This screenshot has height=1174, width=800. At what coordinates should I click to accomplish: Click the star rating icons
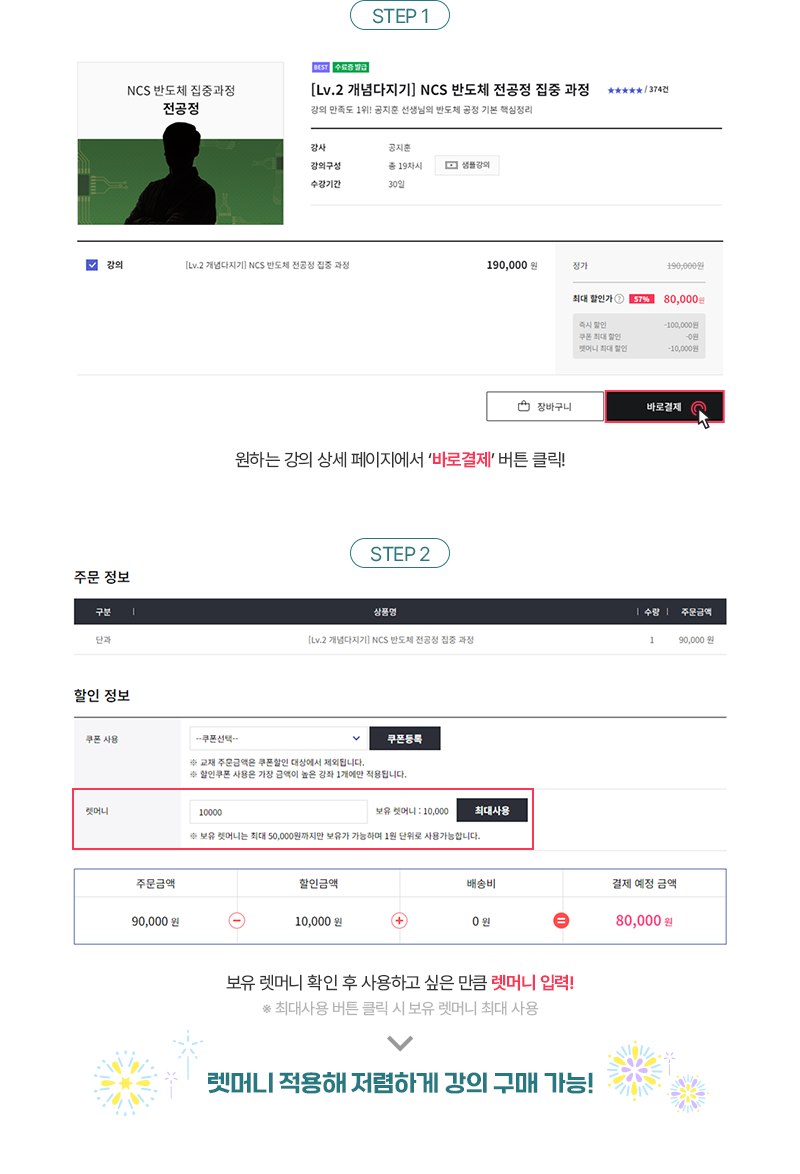pyautogui.click(x=625, y=91)
